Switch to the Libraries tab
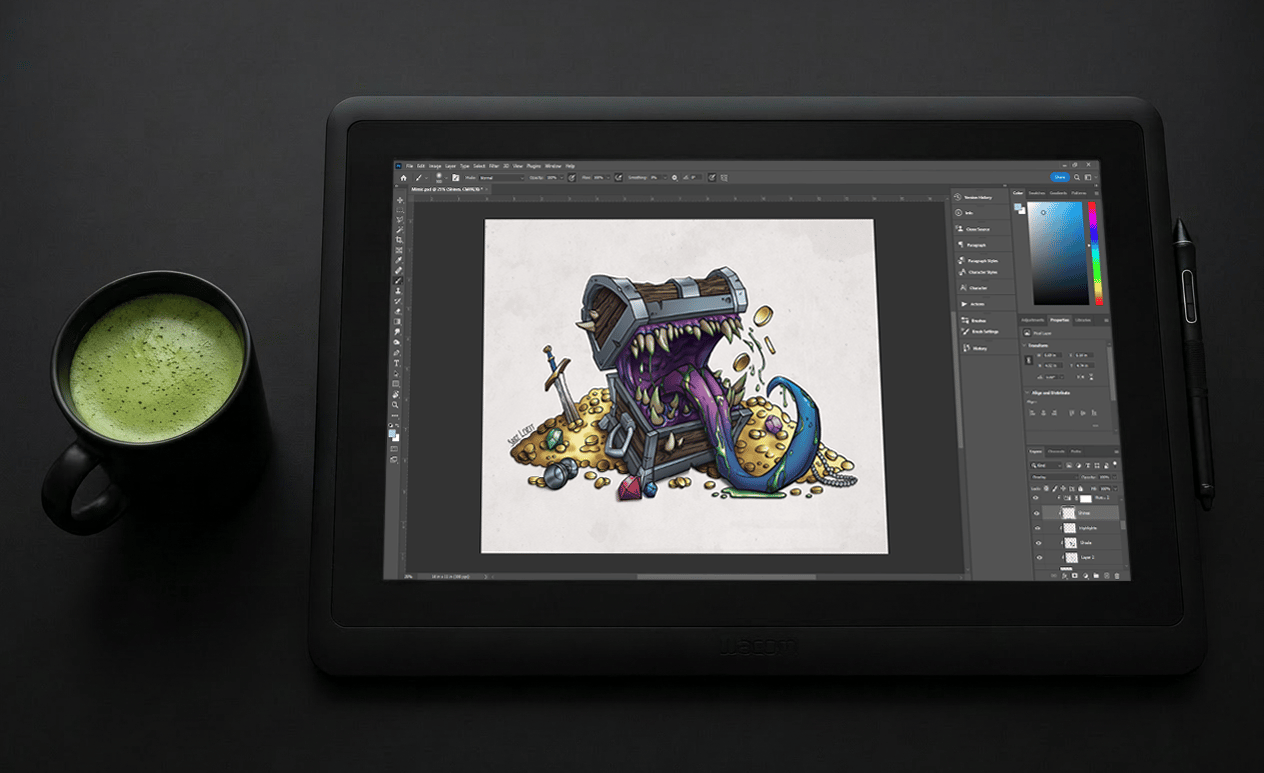The width and height of the screenshot is (1264, 773). click(1083, 320)
